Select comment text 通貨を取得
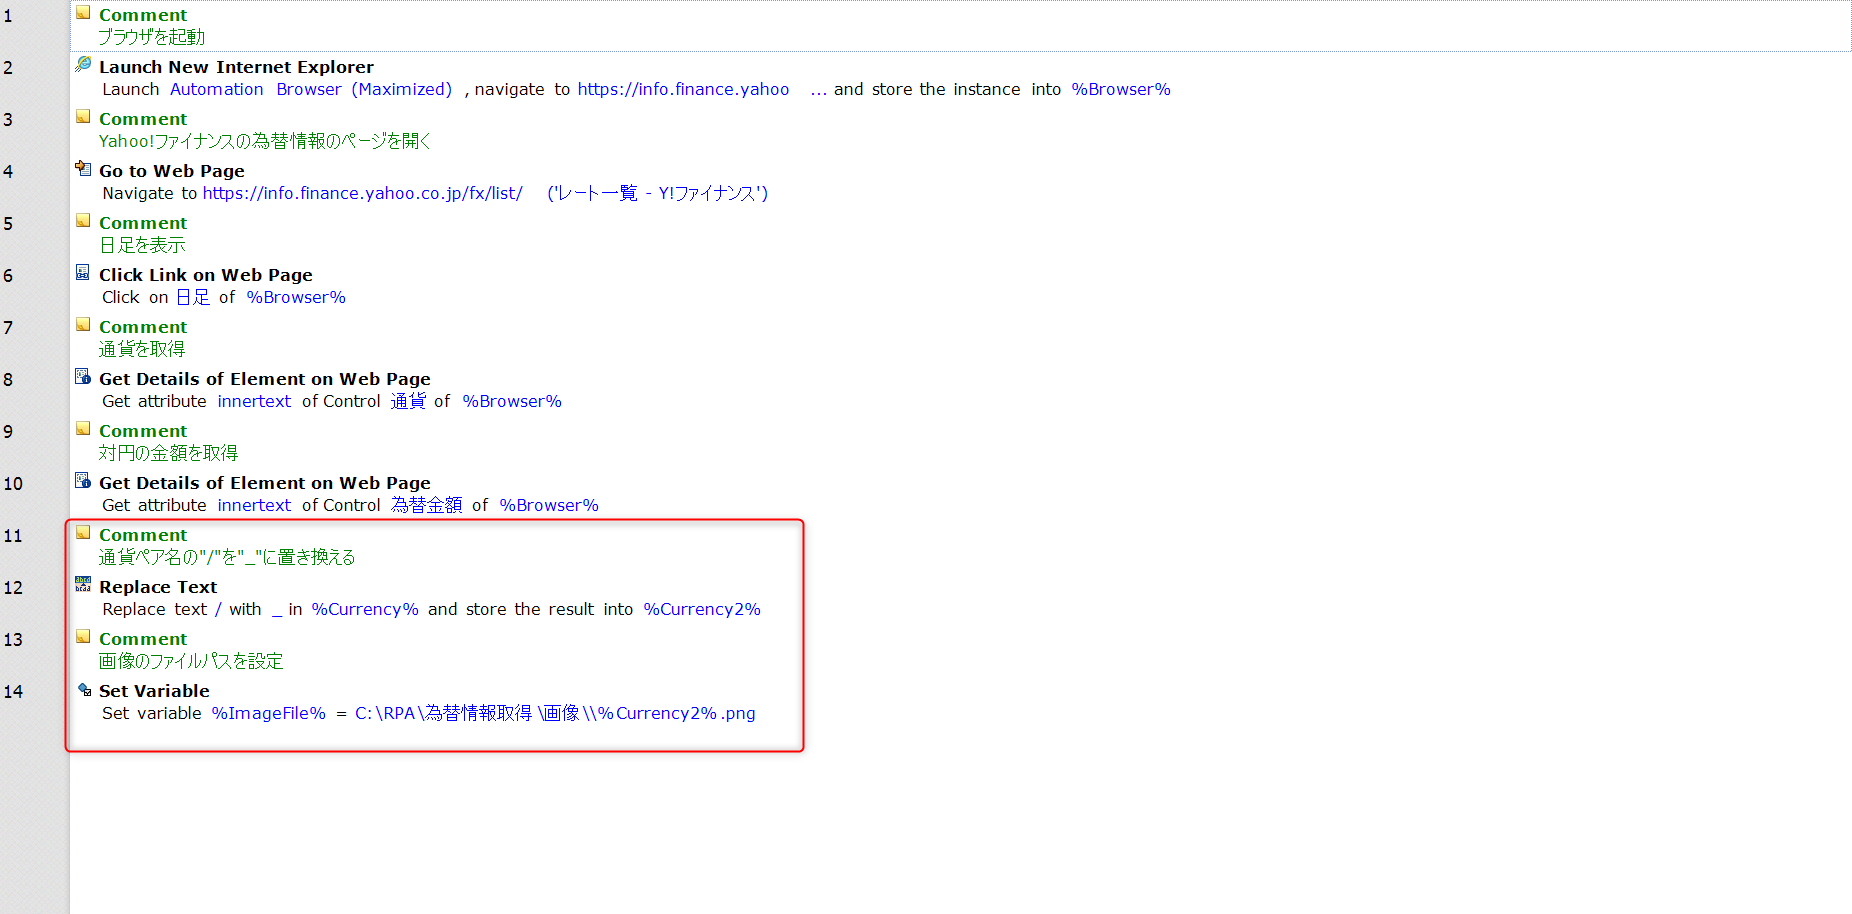 [x=142, y=349]
